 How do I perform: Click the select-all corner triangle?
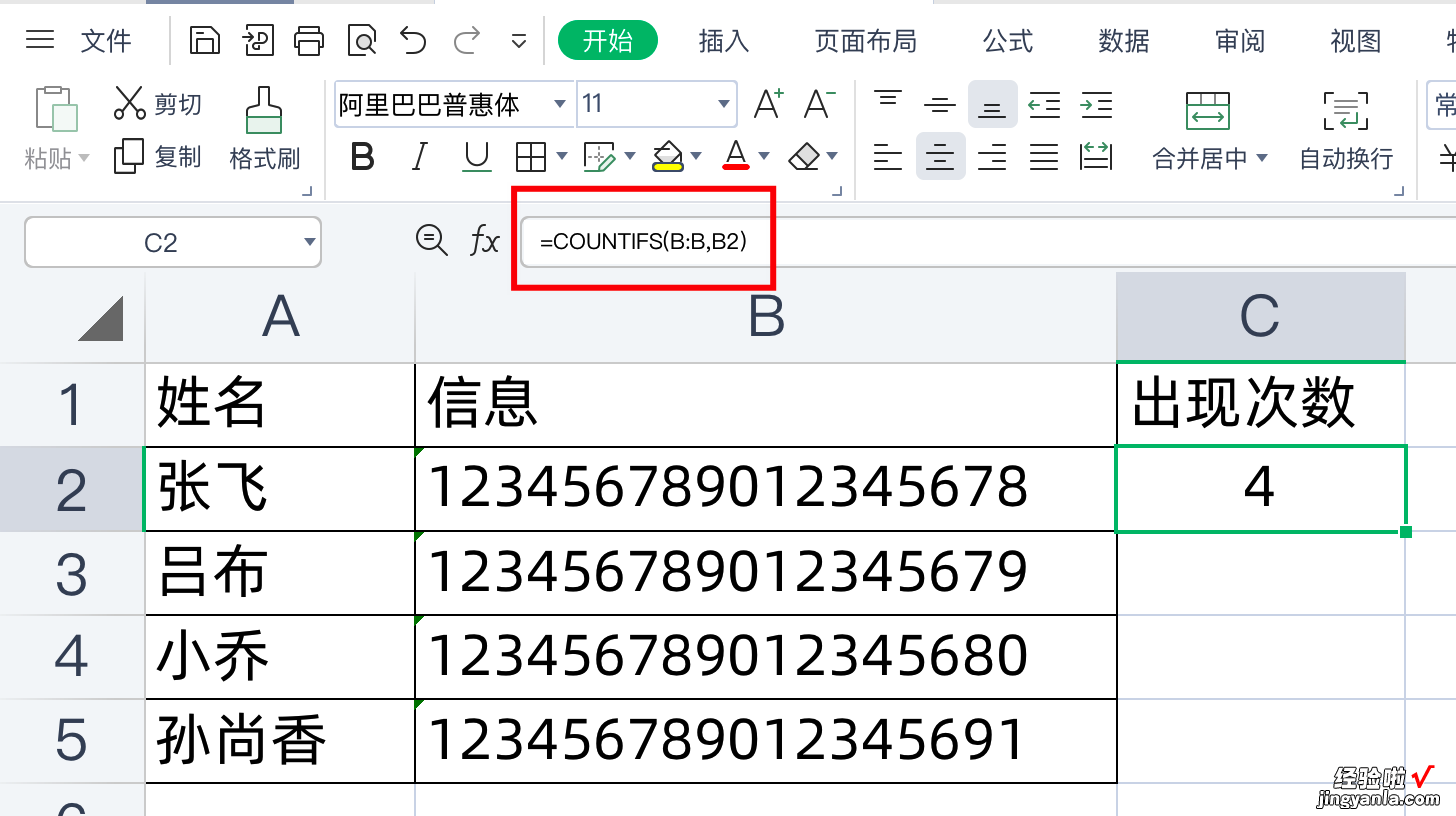point(100,318)
